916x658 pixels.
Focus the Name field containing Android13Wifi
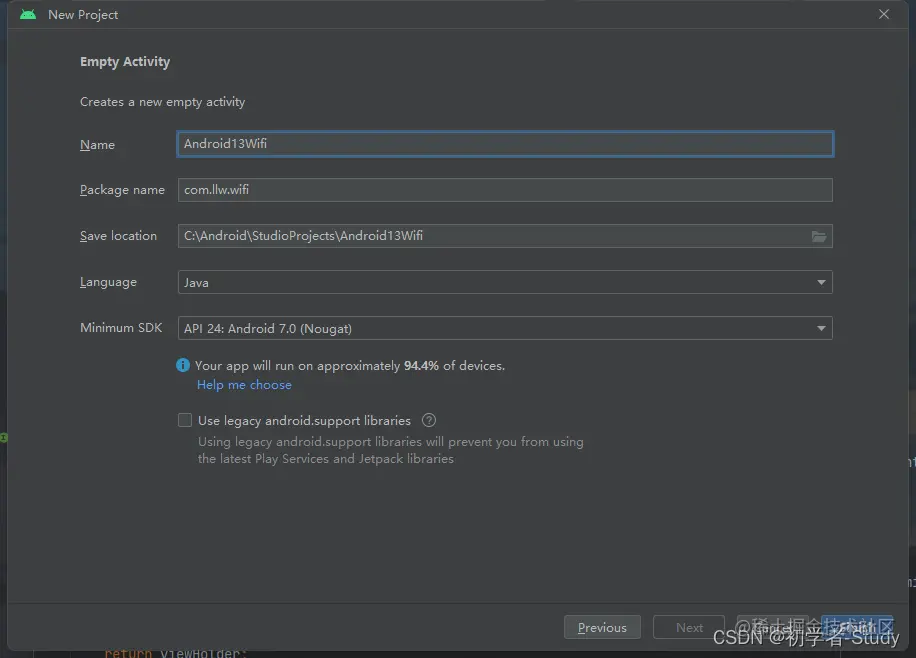pos(505,144)
